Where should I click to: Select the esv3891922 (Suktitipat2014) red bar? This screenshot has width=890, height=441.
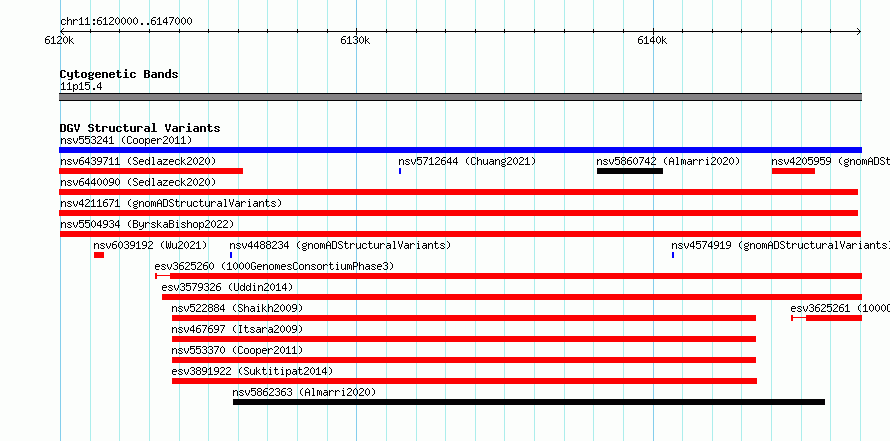click(x=464, y=381)
